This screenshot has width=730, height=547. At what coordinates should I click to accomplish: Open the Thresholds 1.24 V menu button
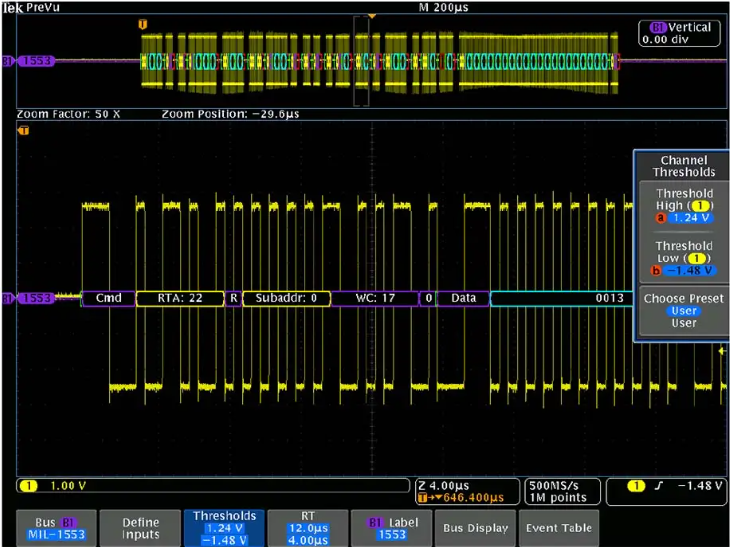[x=224, y=528]
